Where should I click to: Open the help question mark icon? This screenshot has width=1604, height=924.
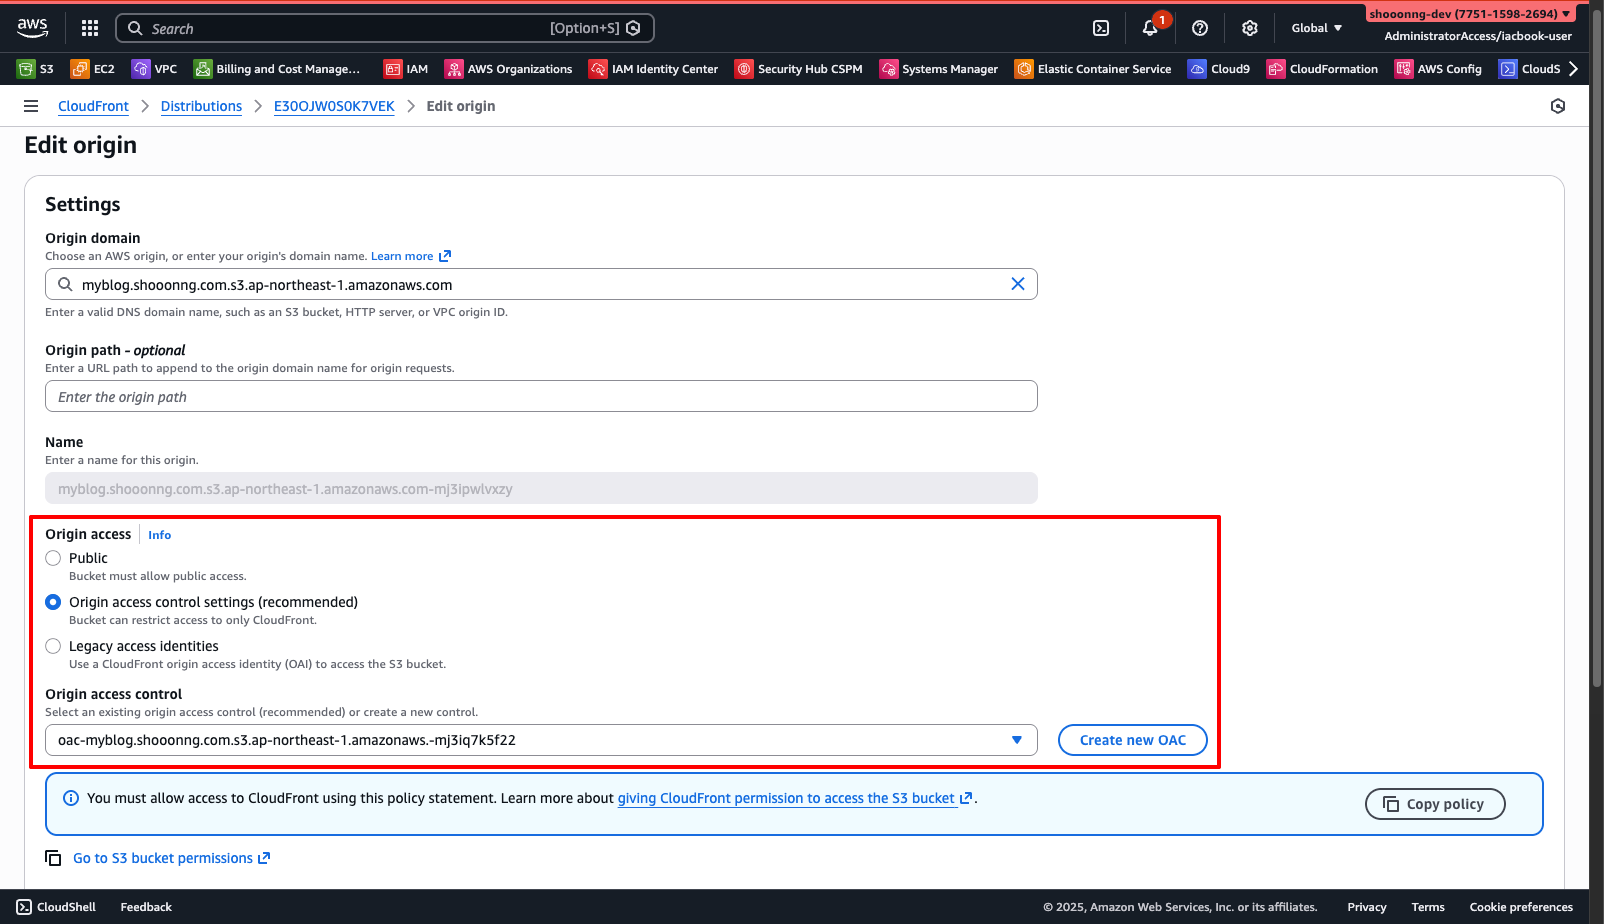tap(1200, 28)
